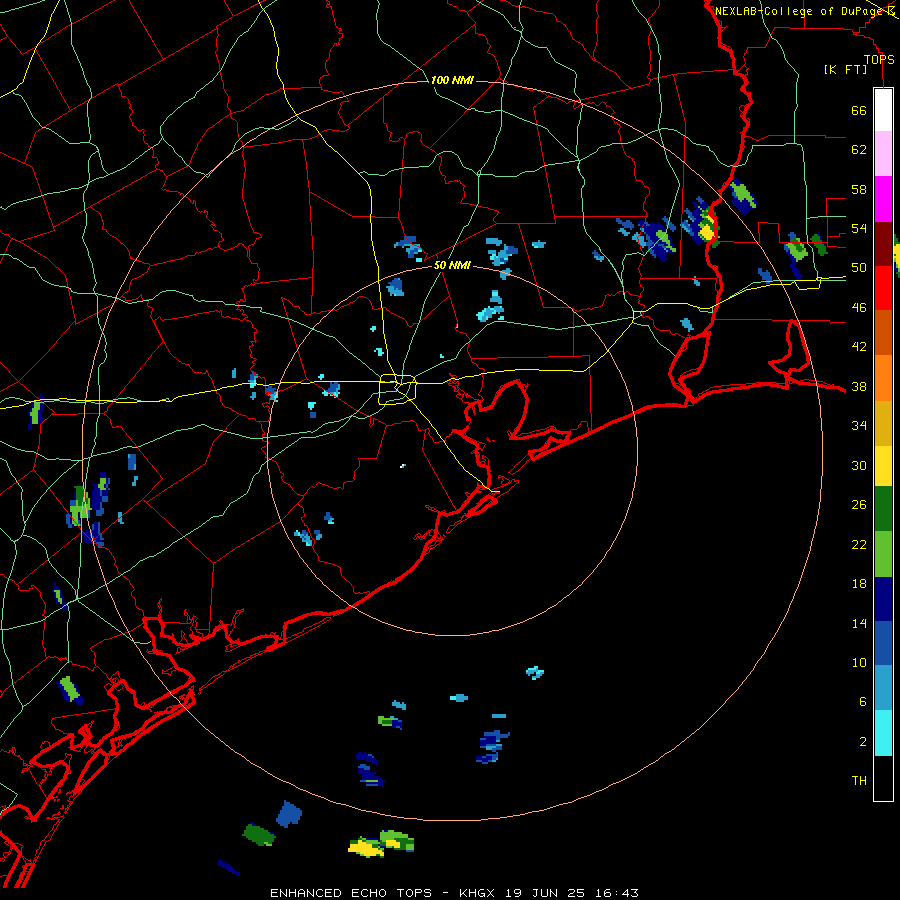Click the white 66+ K FT color swatch
The image size is (900, 900).
883,110
